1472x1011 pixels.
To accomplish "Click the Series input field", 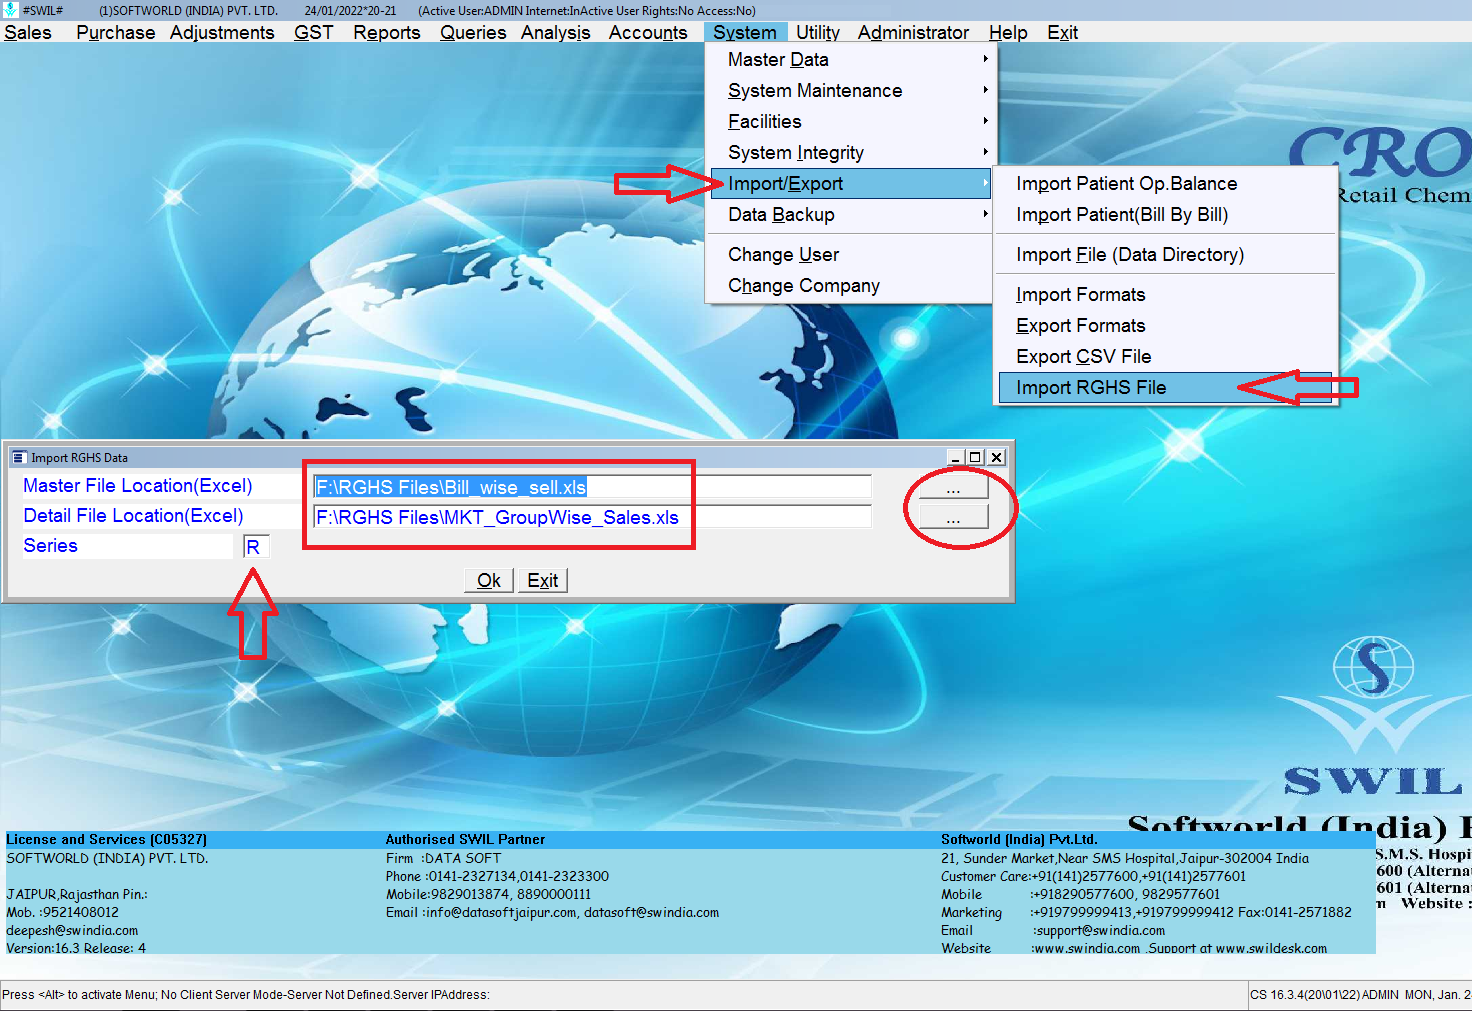I will click(x=256, y=547).
